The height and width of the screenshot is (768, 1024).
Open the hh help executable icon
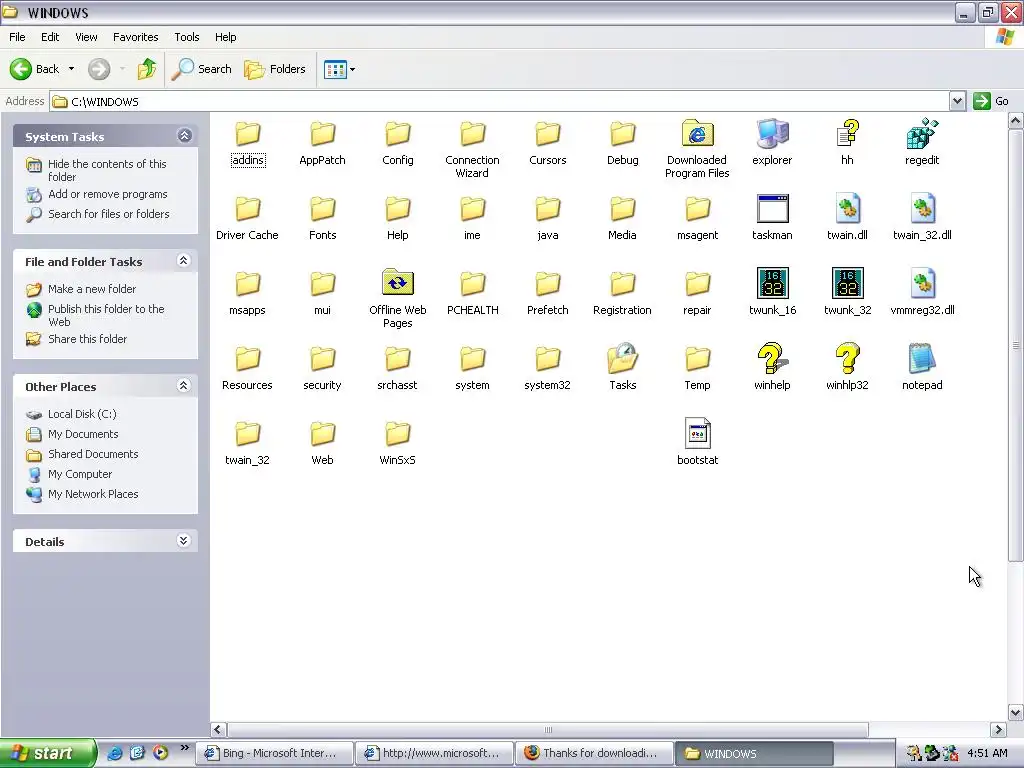tap(847, 134)
